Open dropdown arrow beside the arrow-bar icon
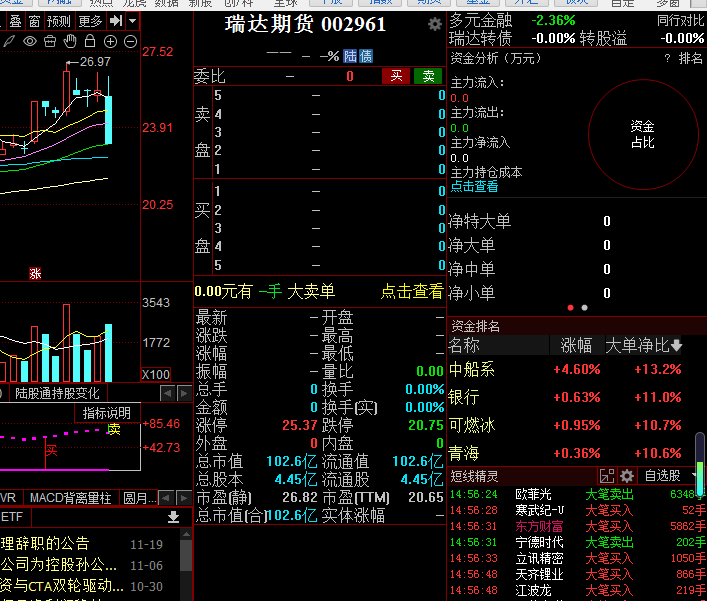The height and width of the screenshot is (601, 707). (x=132, y=21)
